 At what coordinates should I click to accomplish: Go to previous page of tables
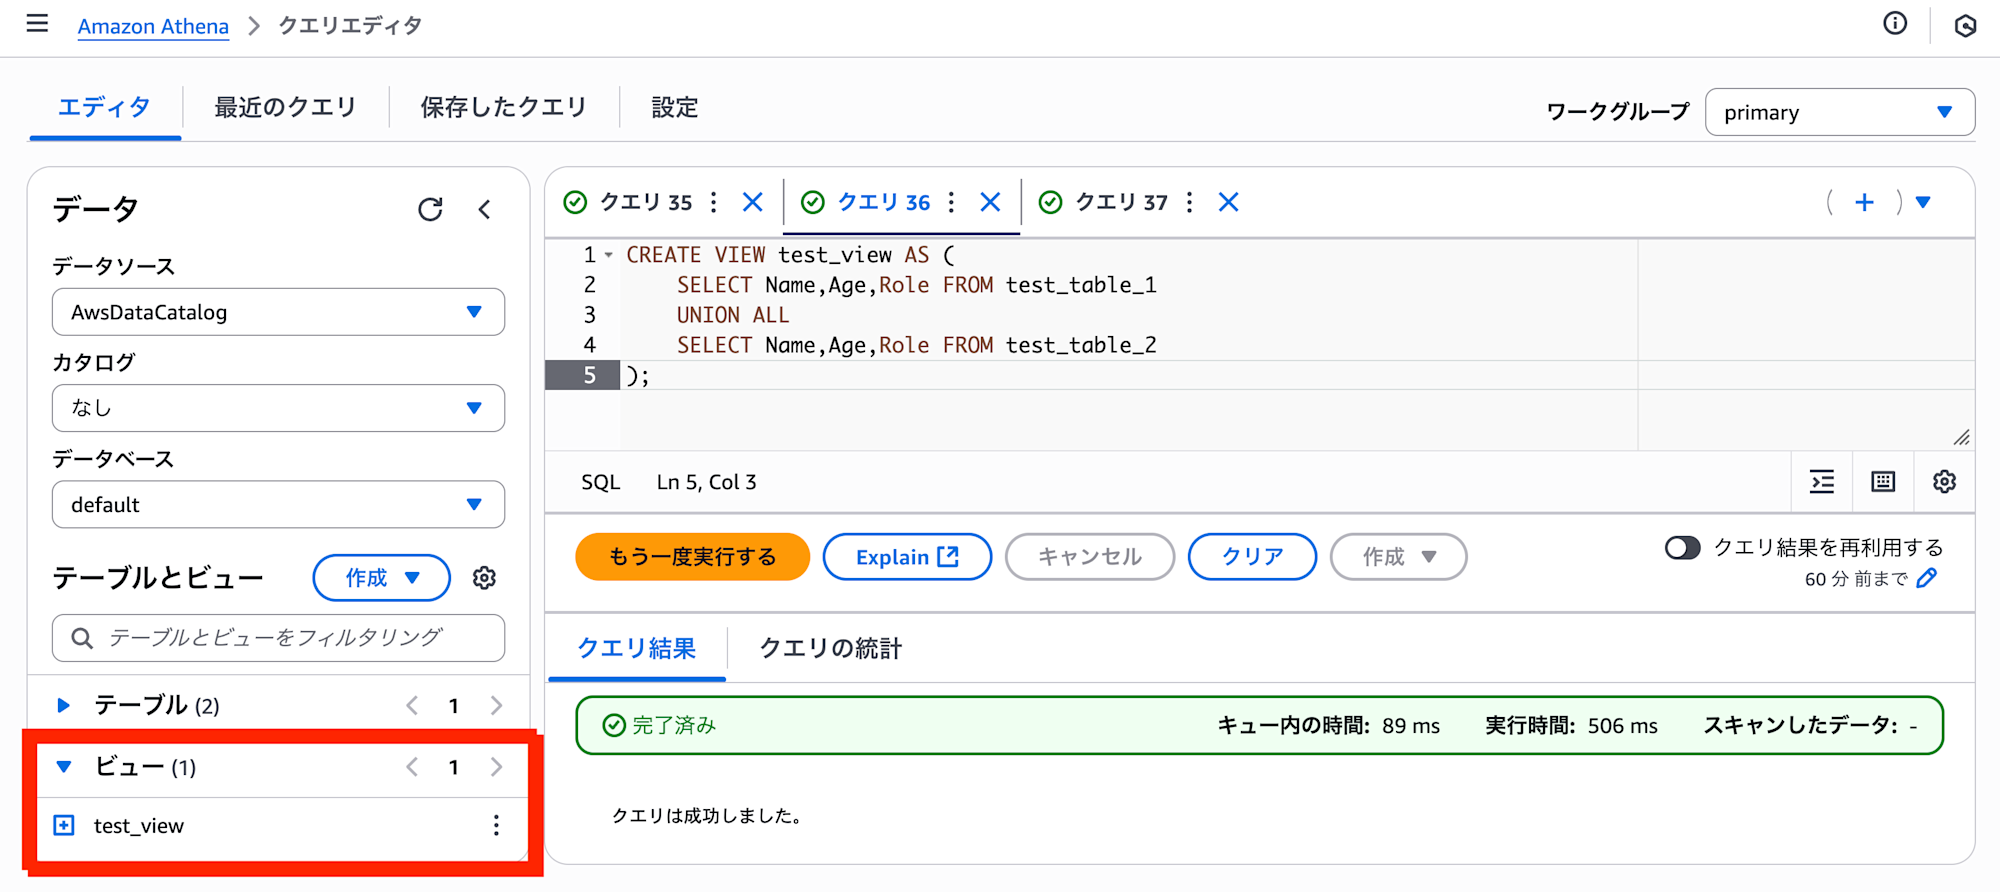pyautogui.click(x=412, y=705)
